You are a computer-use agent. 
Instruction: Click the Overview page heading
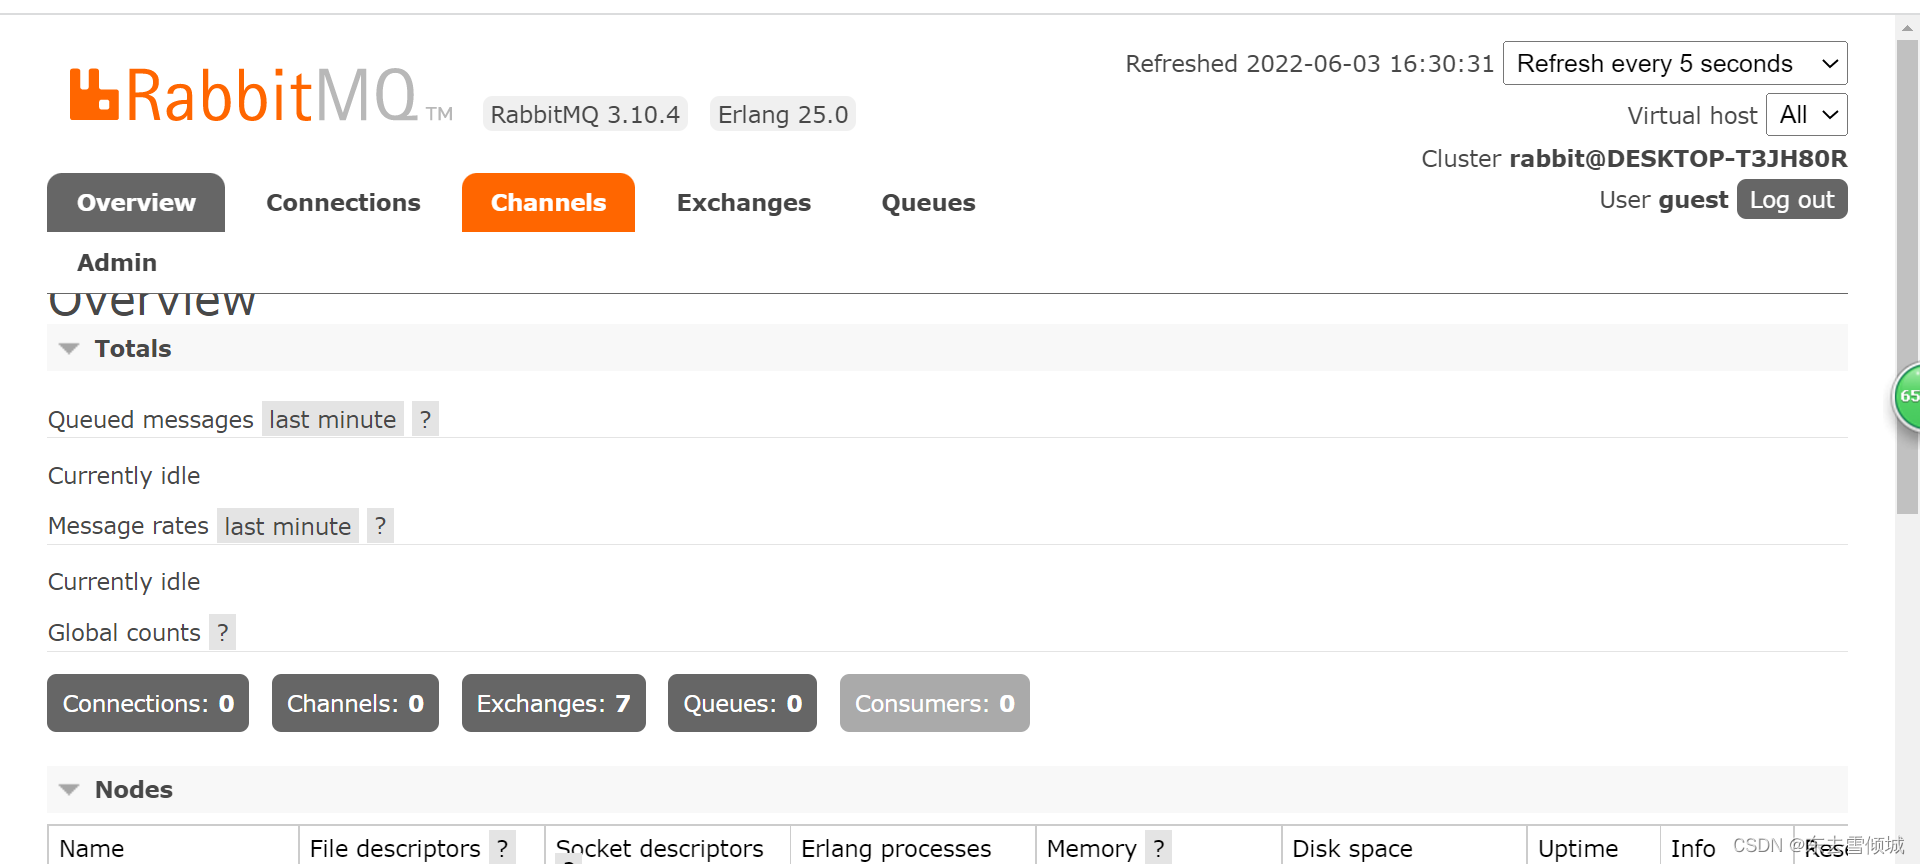click(152, 304)
